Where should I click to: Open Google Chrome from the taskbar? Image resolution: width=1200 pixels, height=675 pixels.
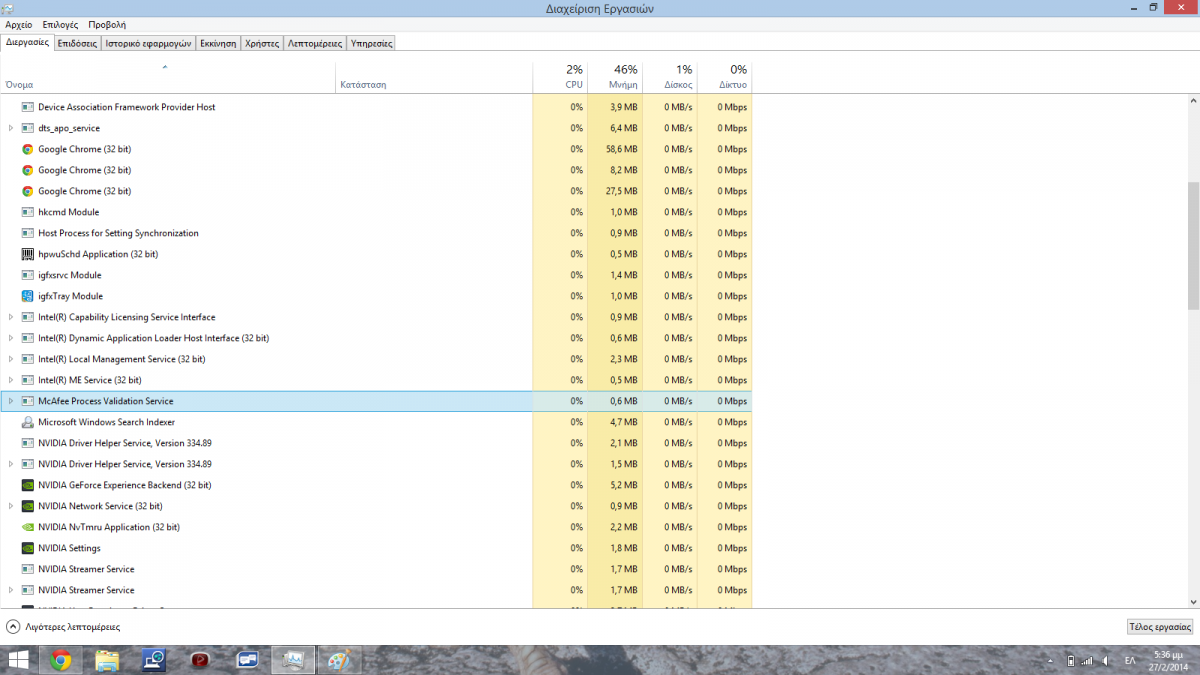[61, 660]
